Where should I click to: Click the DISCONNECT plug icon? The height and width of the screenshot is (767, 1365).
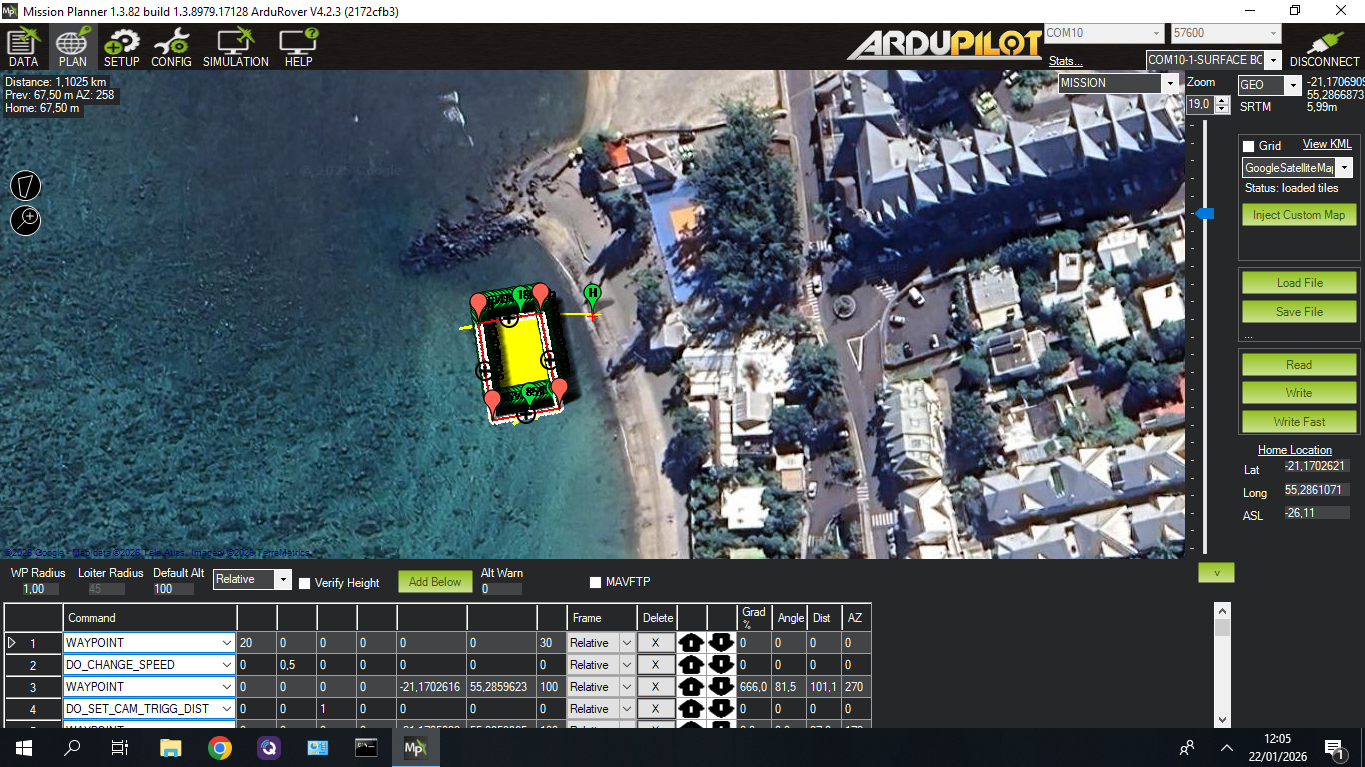[x=1324, y=47]
